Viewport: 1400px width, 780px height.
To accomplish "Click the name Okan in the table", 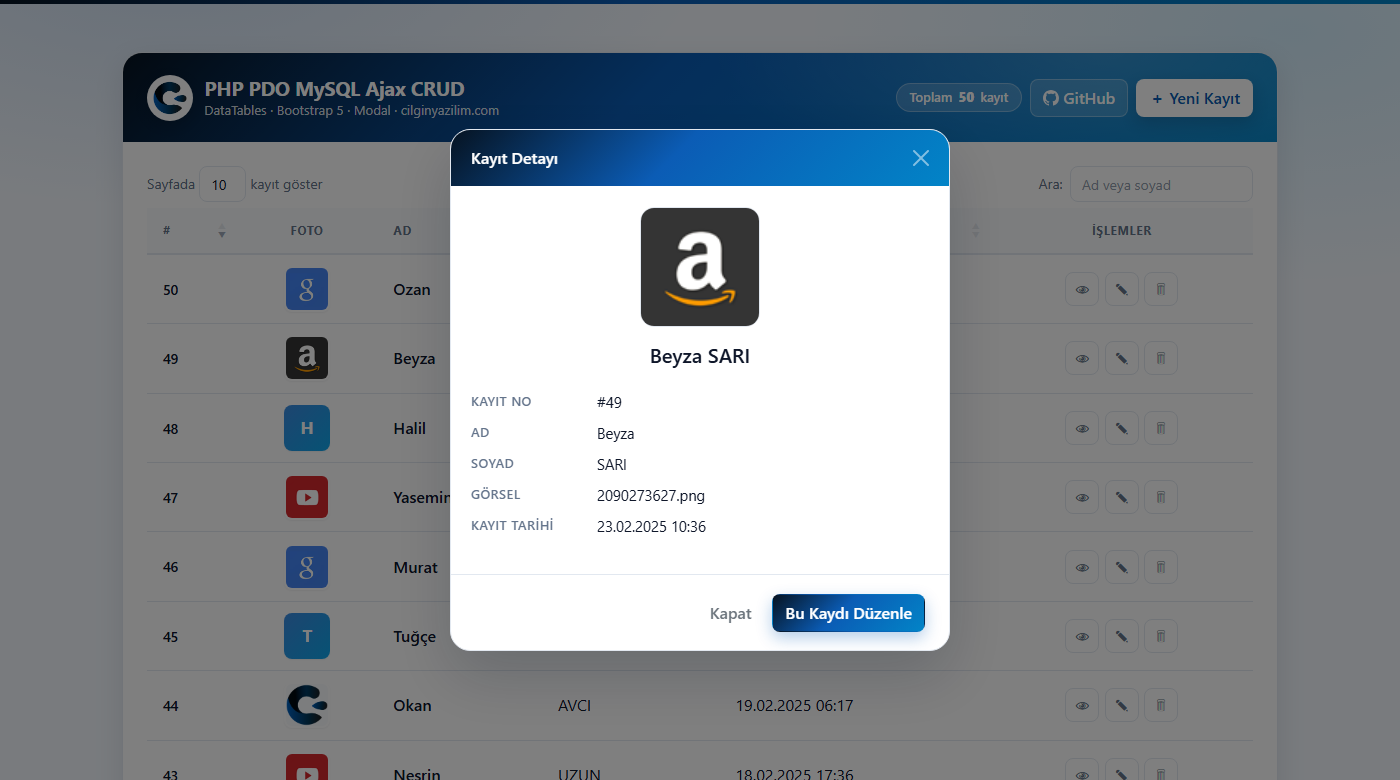I will (413, 706).
